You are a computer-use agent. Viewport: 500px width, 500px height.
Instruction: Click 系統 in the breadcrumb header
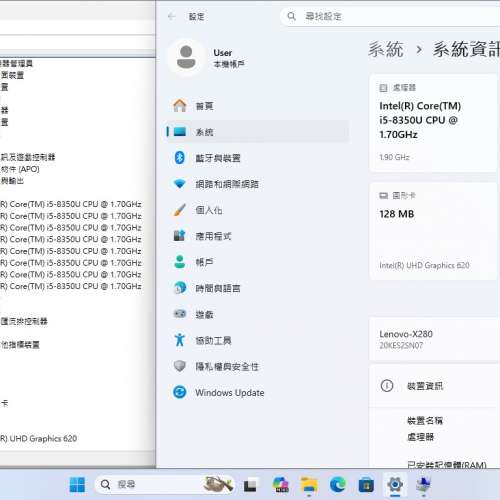coord(386,49)
